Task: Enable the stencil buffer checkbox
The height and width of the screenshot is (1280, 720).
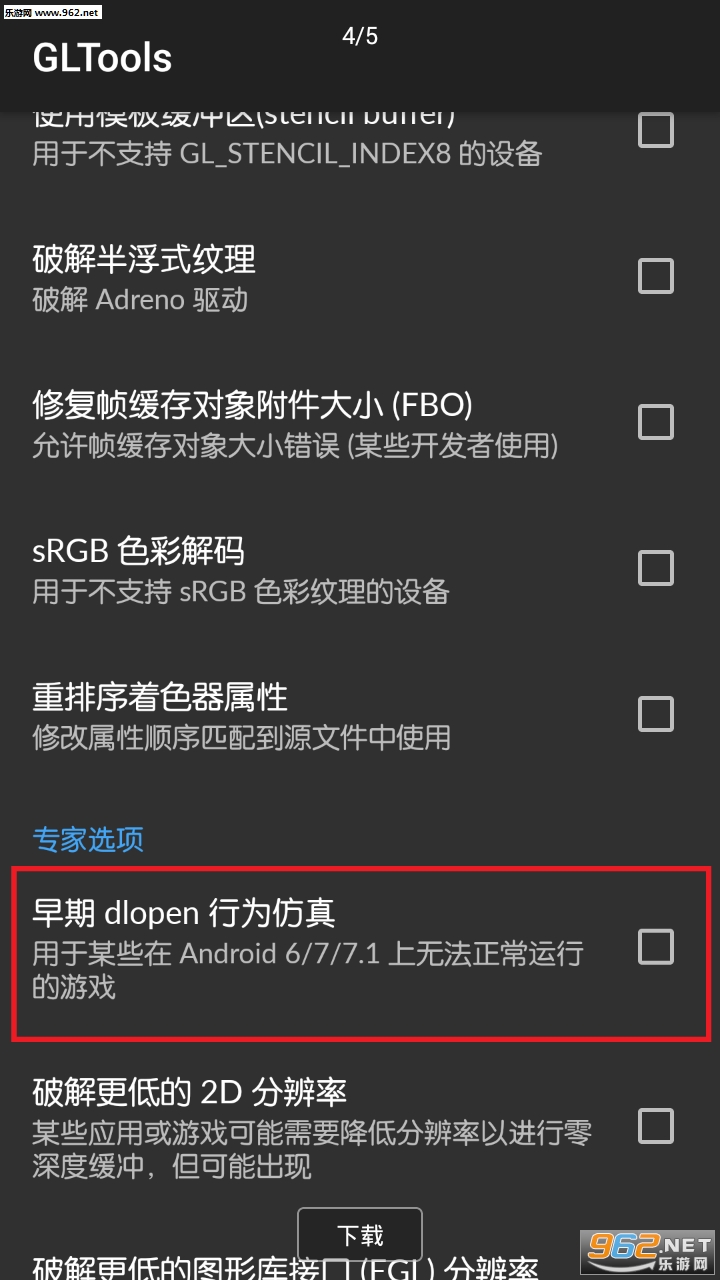Action: 656,130
